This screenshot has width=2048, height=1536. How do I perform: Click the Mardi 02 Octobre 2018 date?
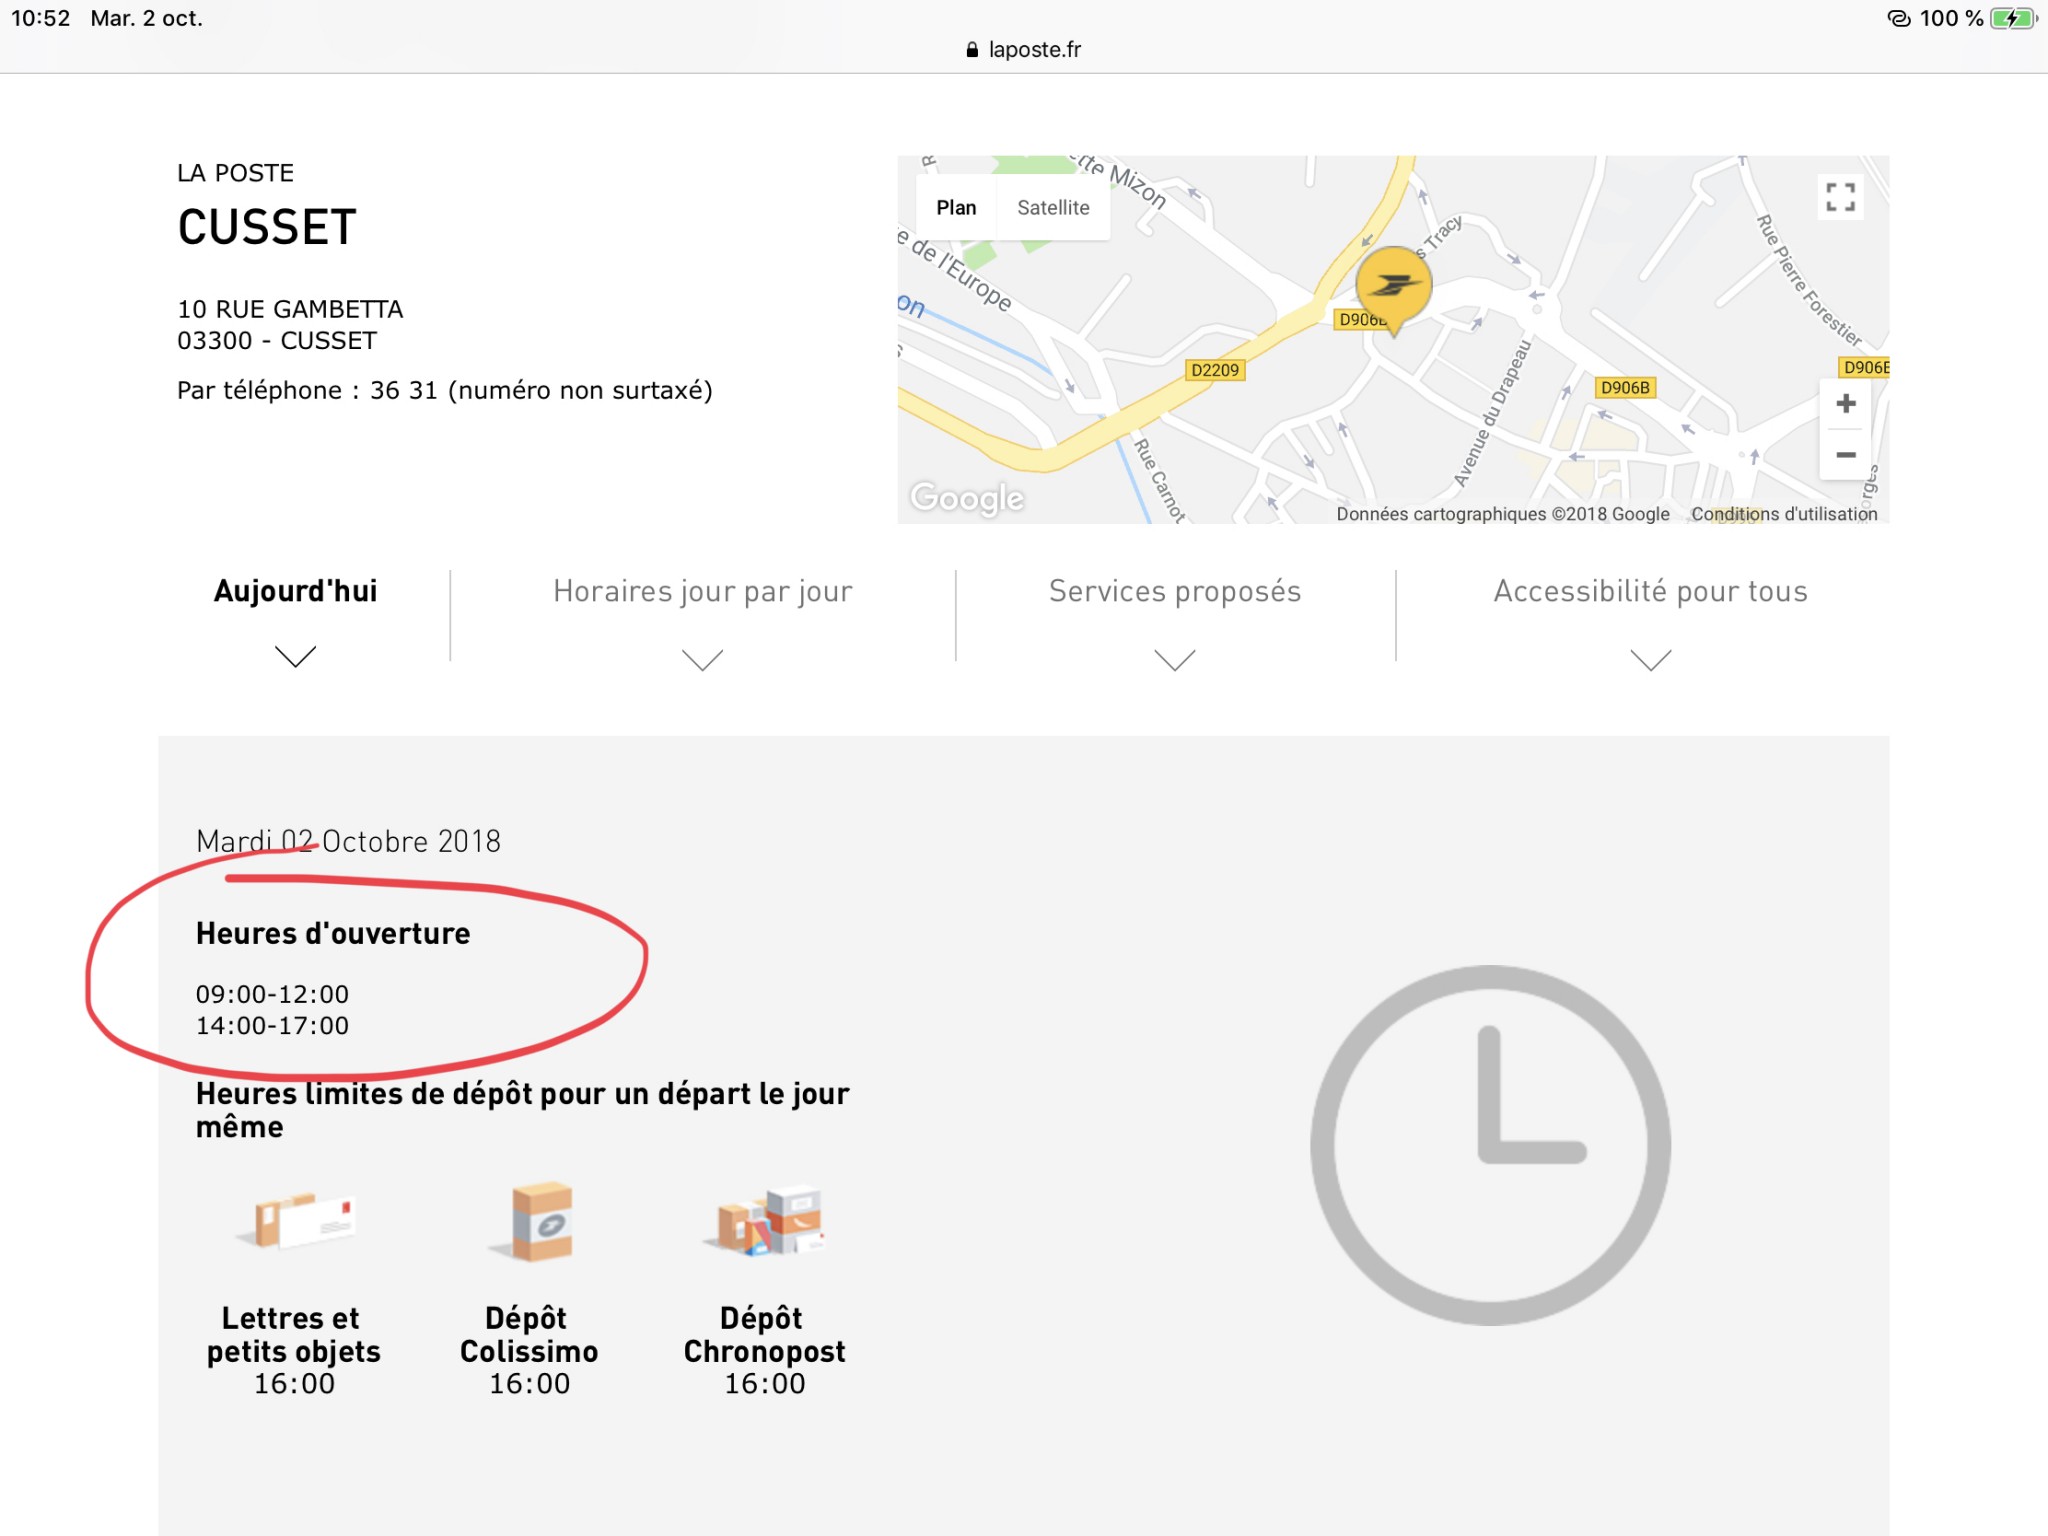click(348, 842)
